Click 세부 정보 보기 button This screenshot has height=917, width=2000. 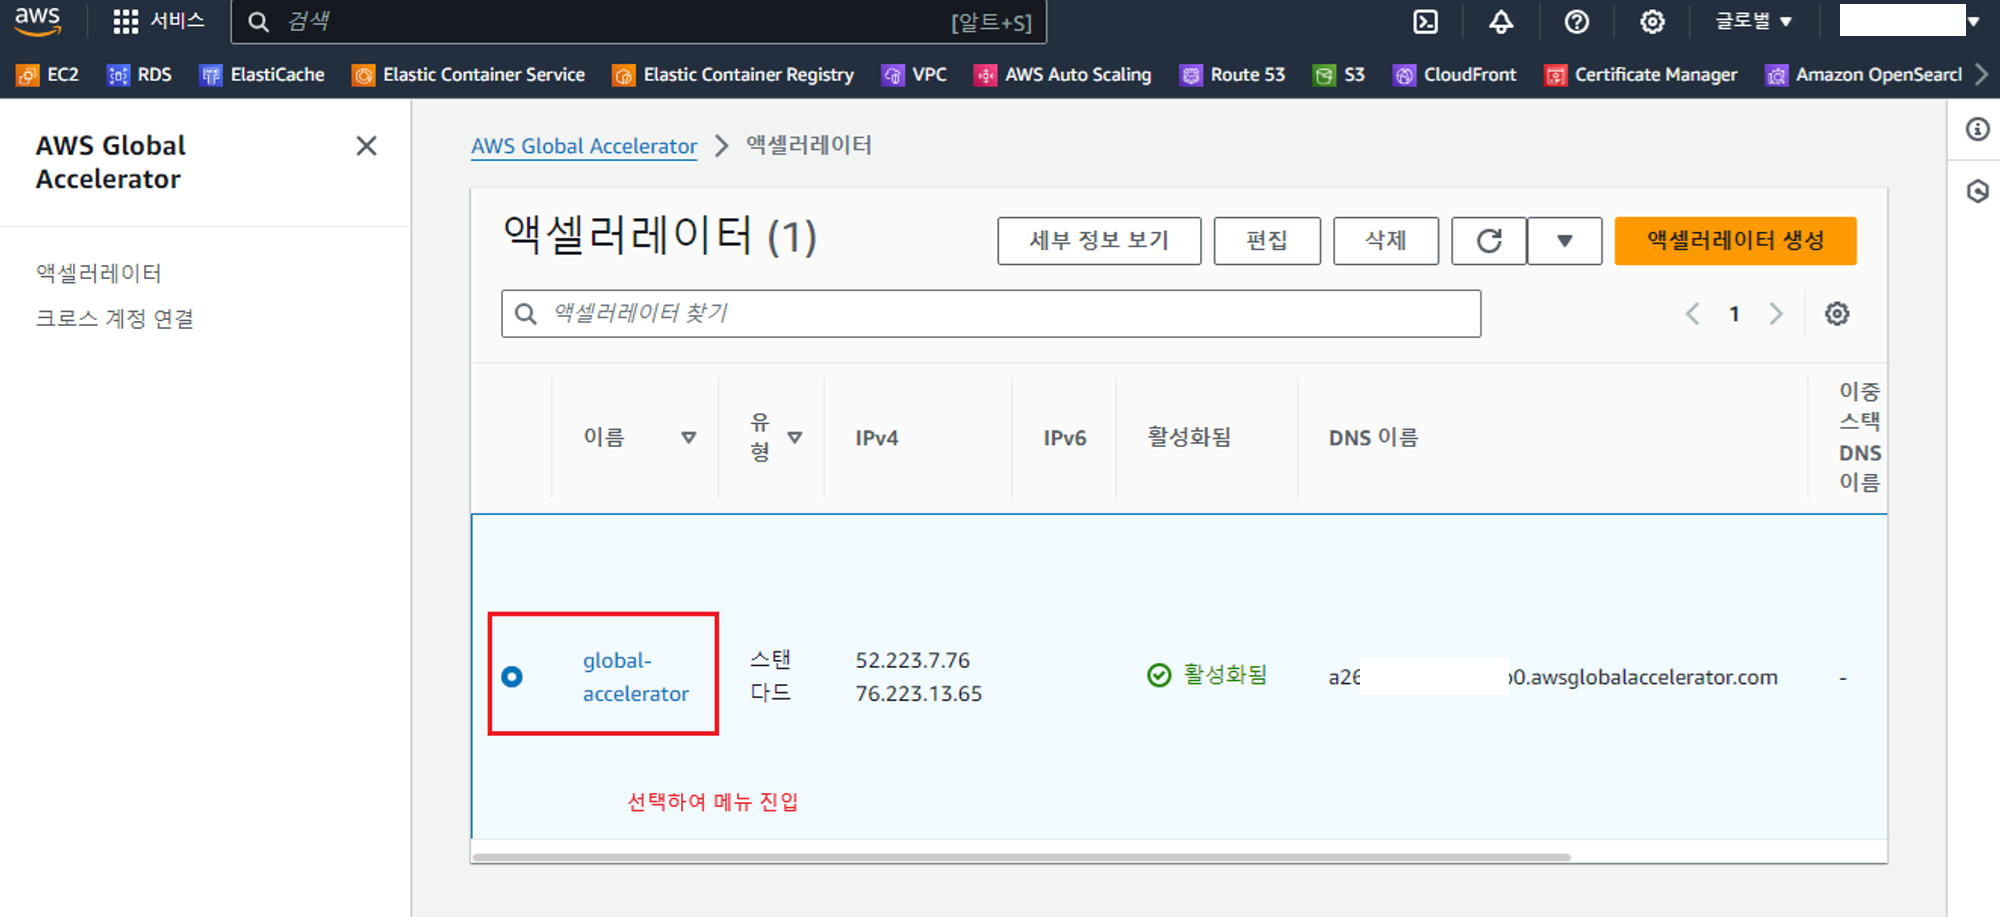pos(1099,241)
